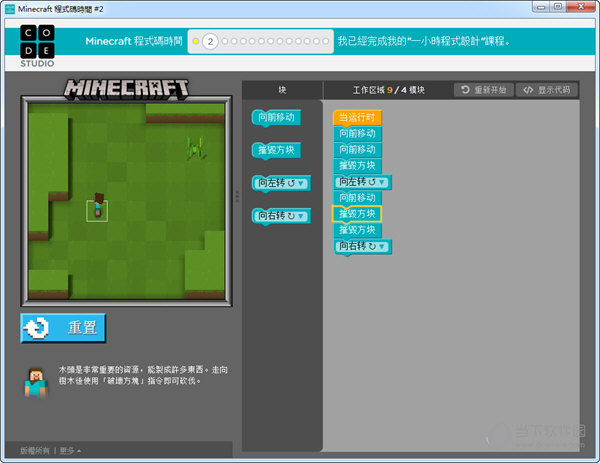Minimize the Minecraft window
Viewport: 600px width, 463px height.
coord(541,7)
